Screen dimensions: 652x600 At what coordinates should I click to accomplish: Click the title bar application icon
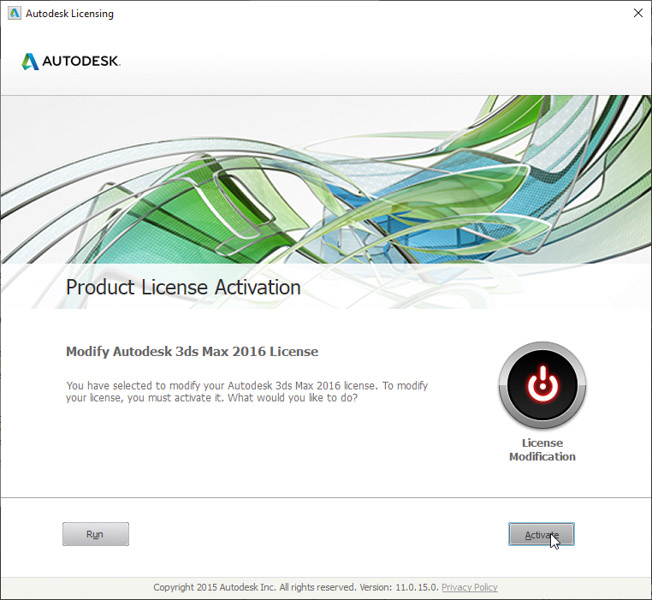pos(13,14)
